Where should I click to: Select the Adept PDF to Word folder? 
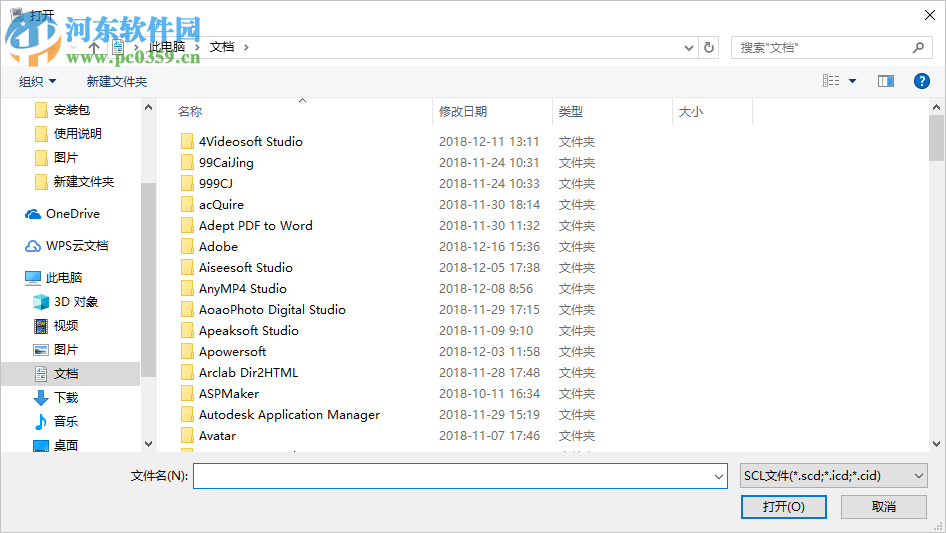[256, 226]
